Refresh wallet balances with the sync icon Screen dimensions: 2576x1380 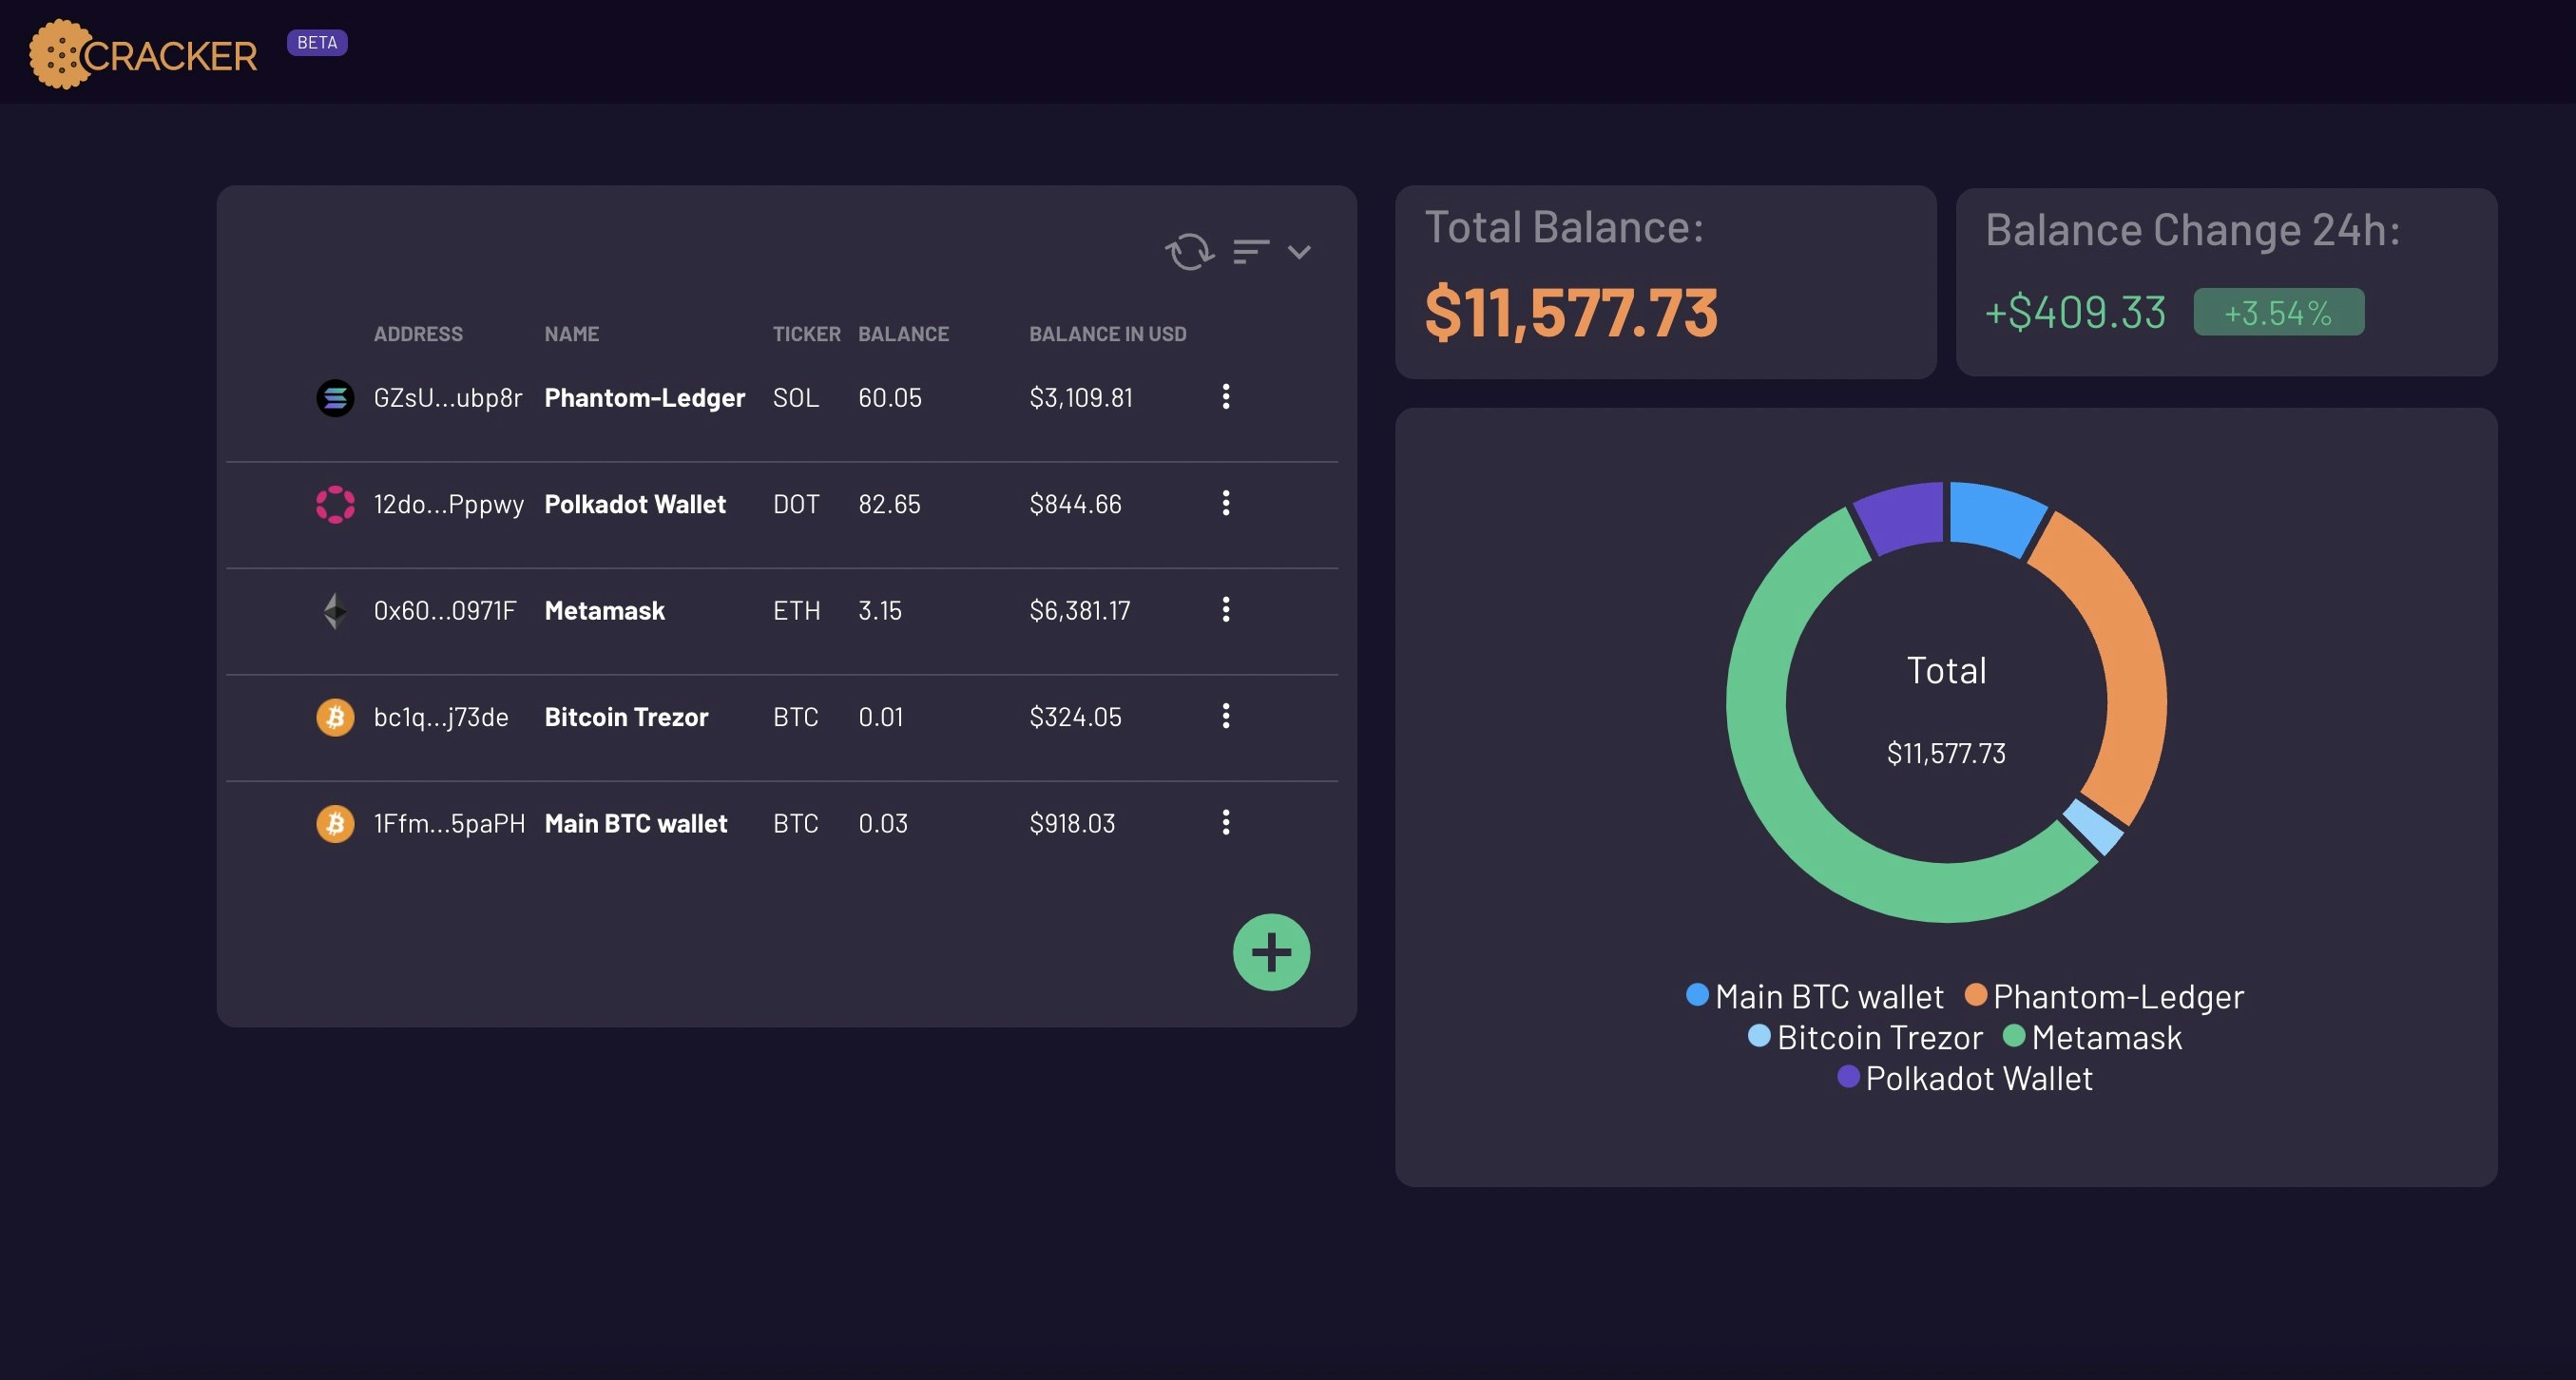(1189, 252)
